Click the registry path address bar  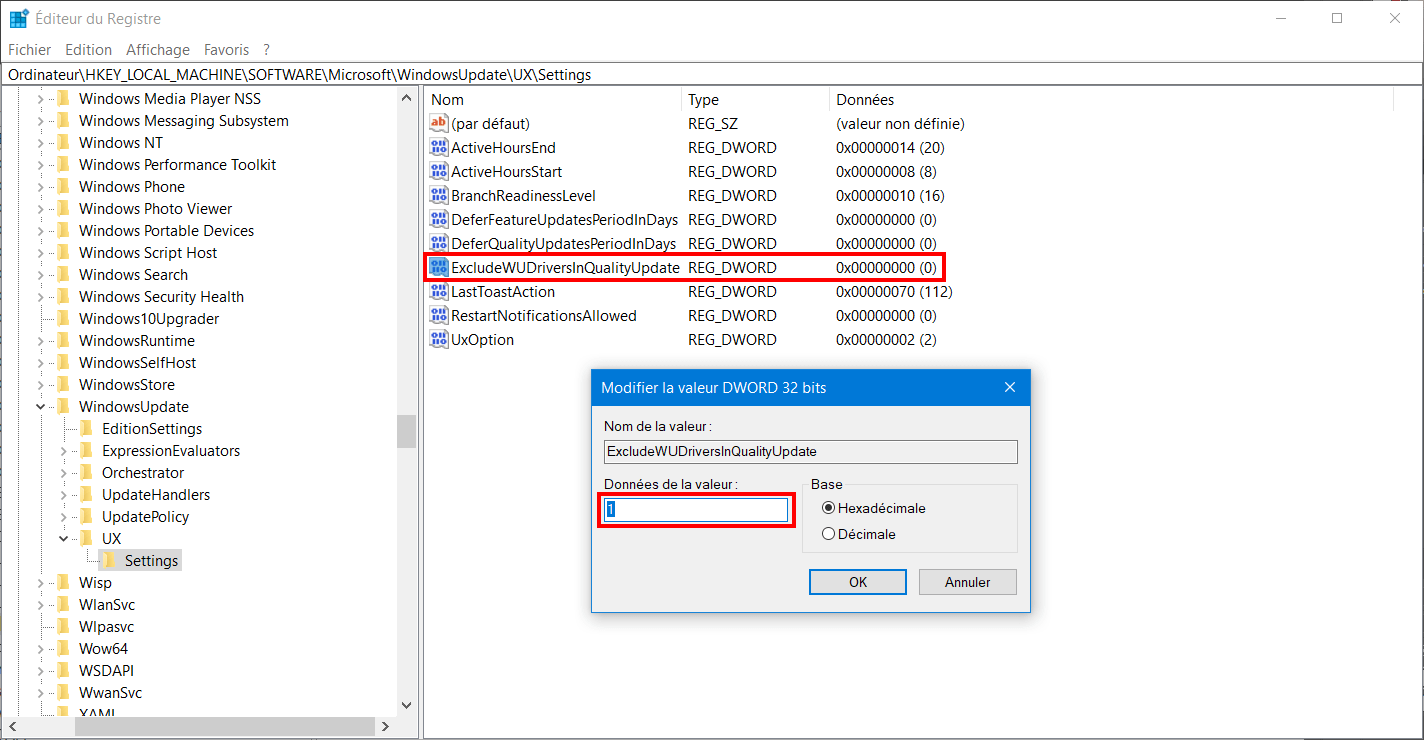[712, 74]
